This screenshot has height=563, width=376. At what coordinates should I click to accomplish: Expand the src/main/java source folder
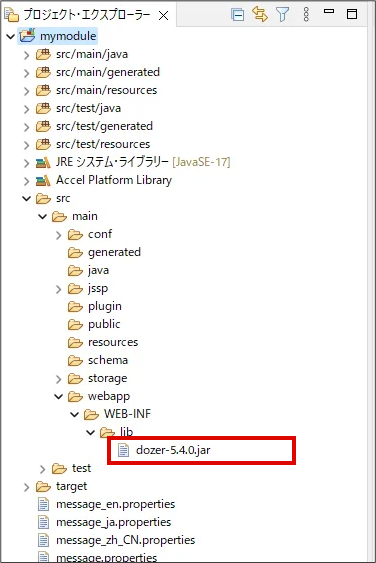click(x=27, y=55)
